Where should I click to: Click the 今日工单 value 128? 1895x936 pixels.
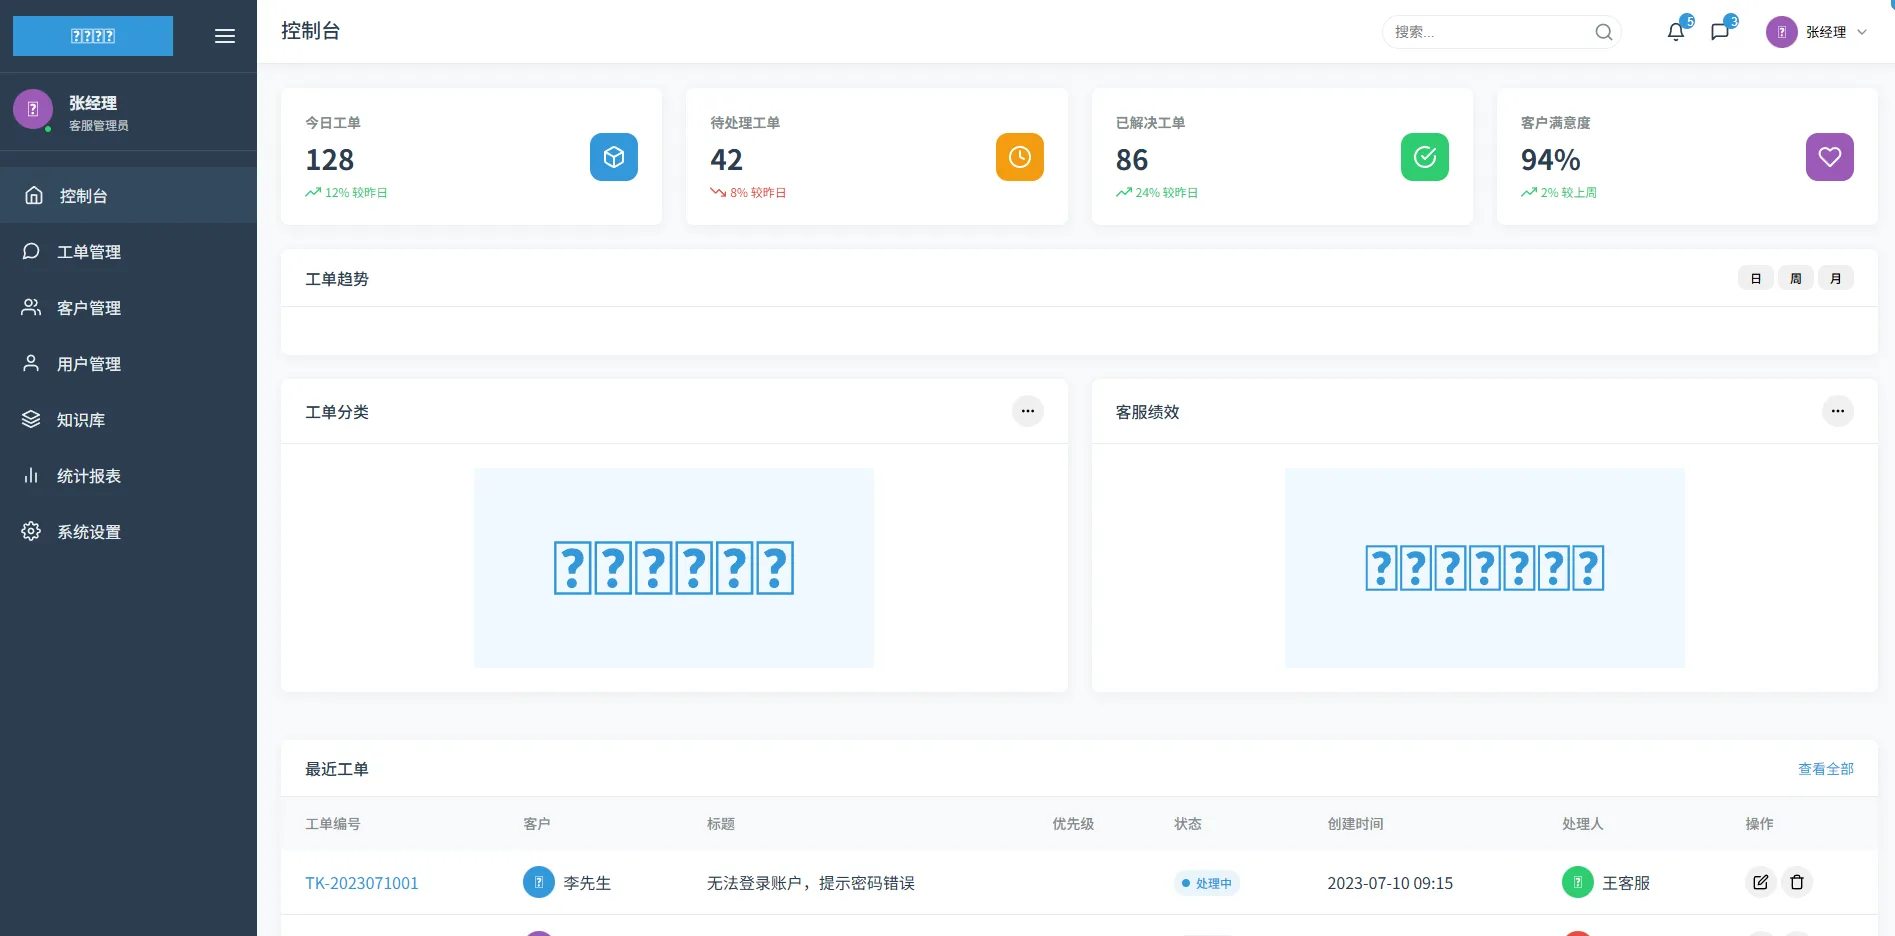point(330,160)
